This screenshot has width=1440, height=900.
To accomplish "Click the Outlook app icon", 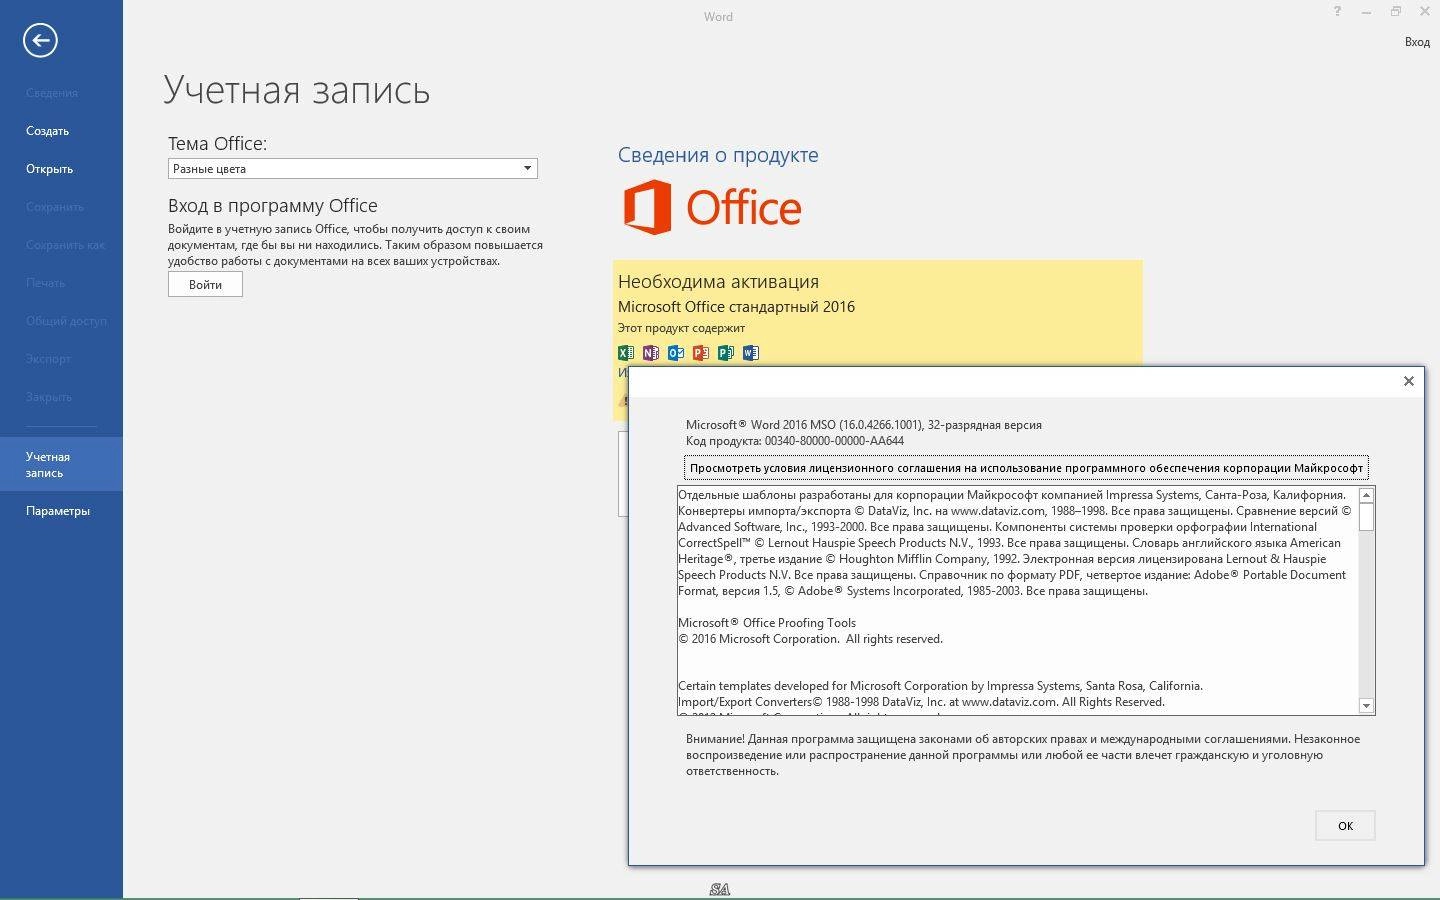I will [x=676, y=353].
